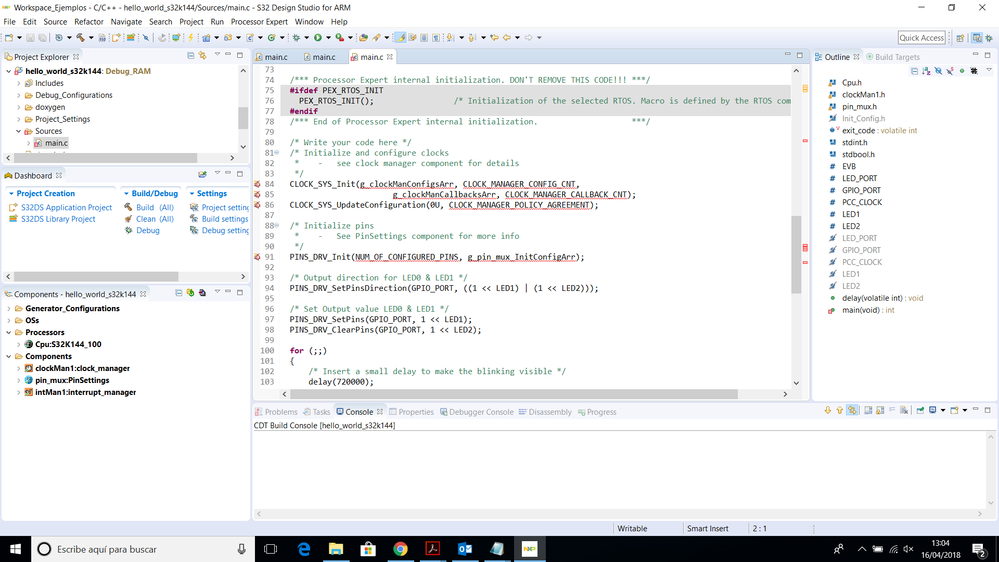Expand Includes folder in Project Explorer

pos(18,83)
